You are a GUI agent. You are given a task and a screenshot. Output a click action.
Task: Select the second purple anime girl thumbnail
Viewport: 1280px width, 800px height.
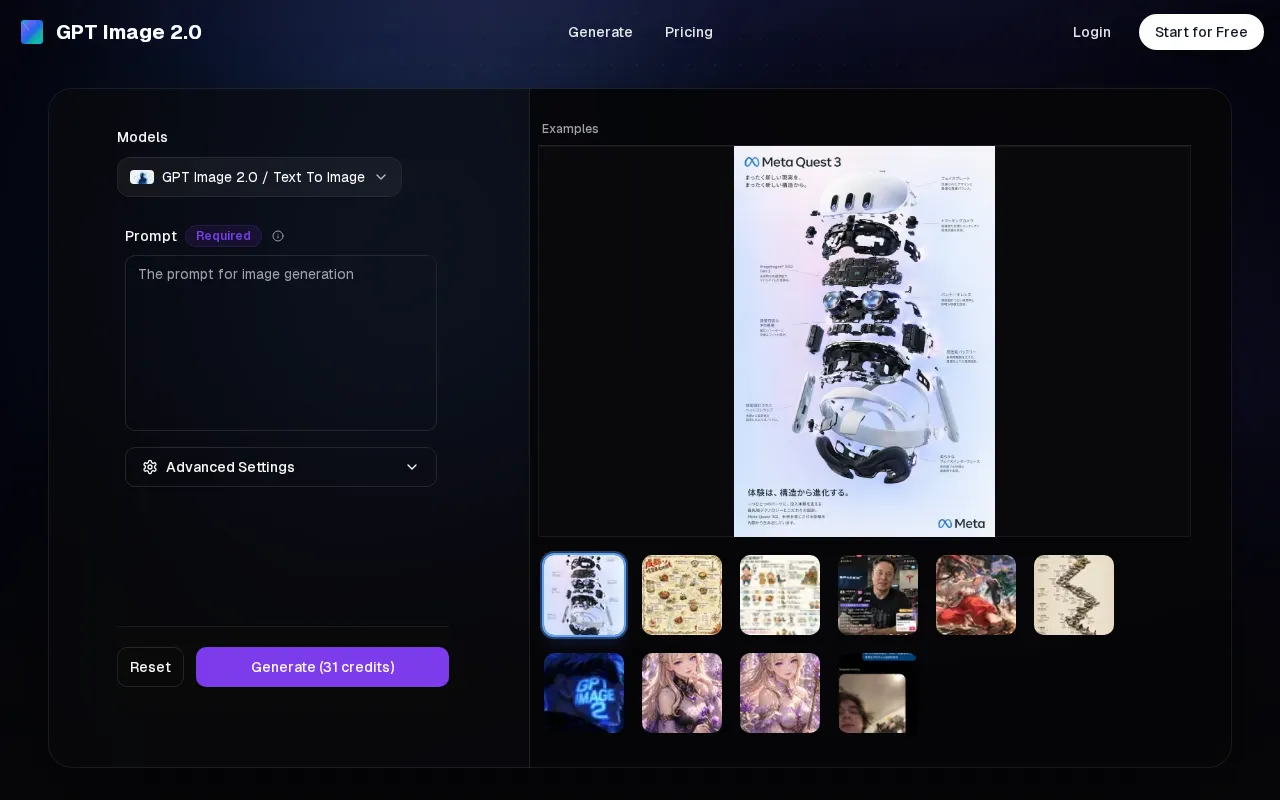(x=780, y=693)
